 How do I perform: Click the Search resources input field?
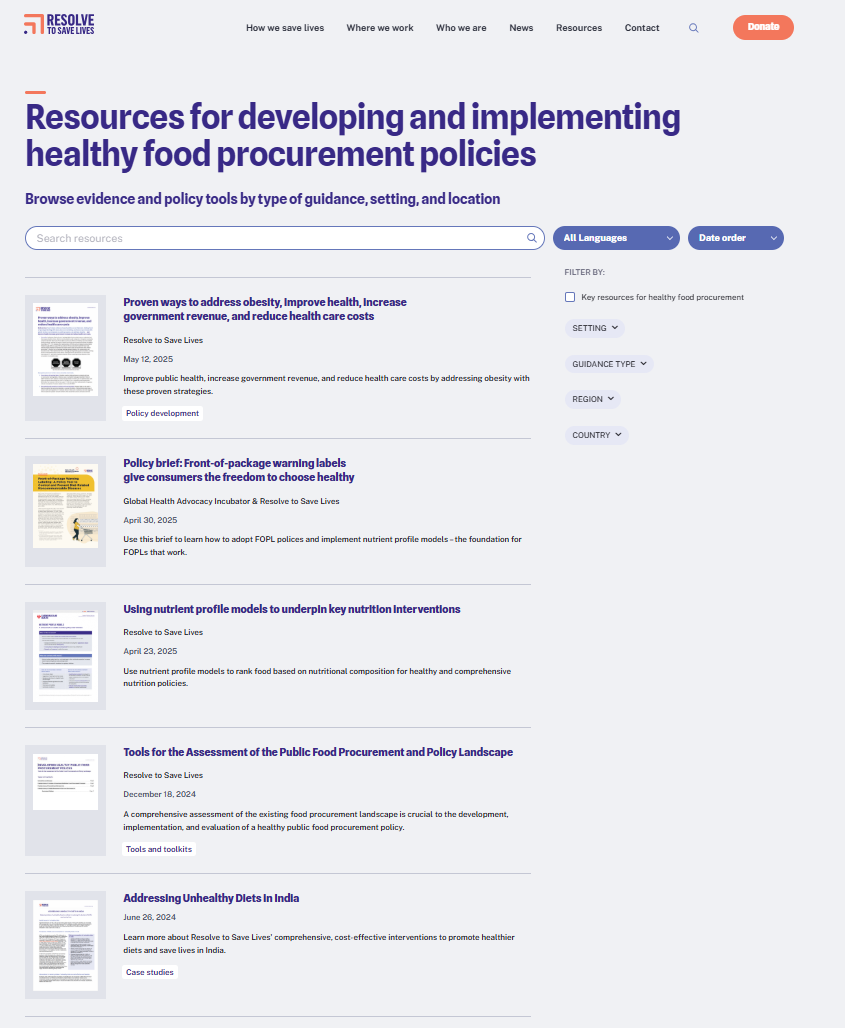(x=275, y=238)
